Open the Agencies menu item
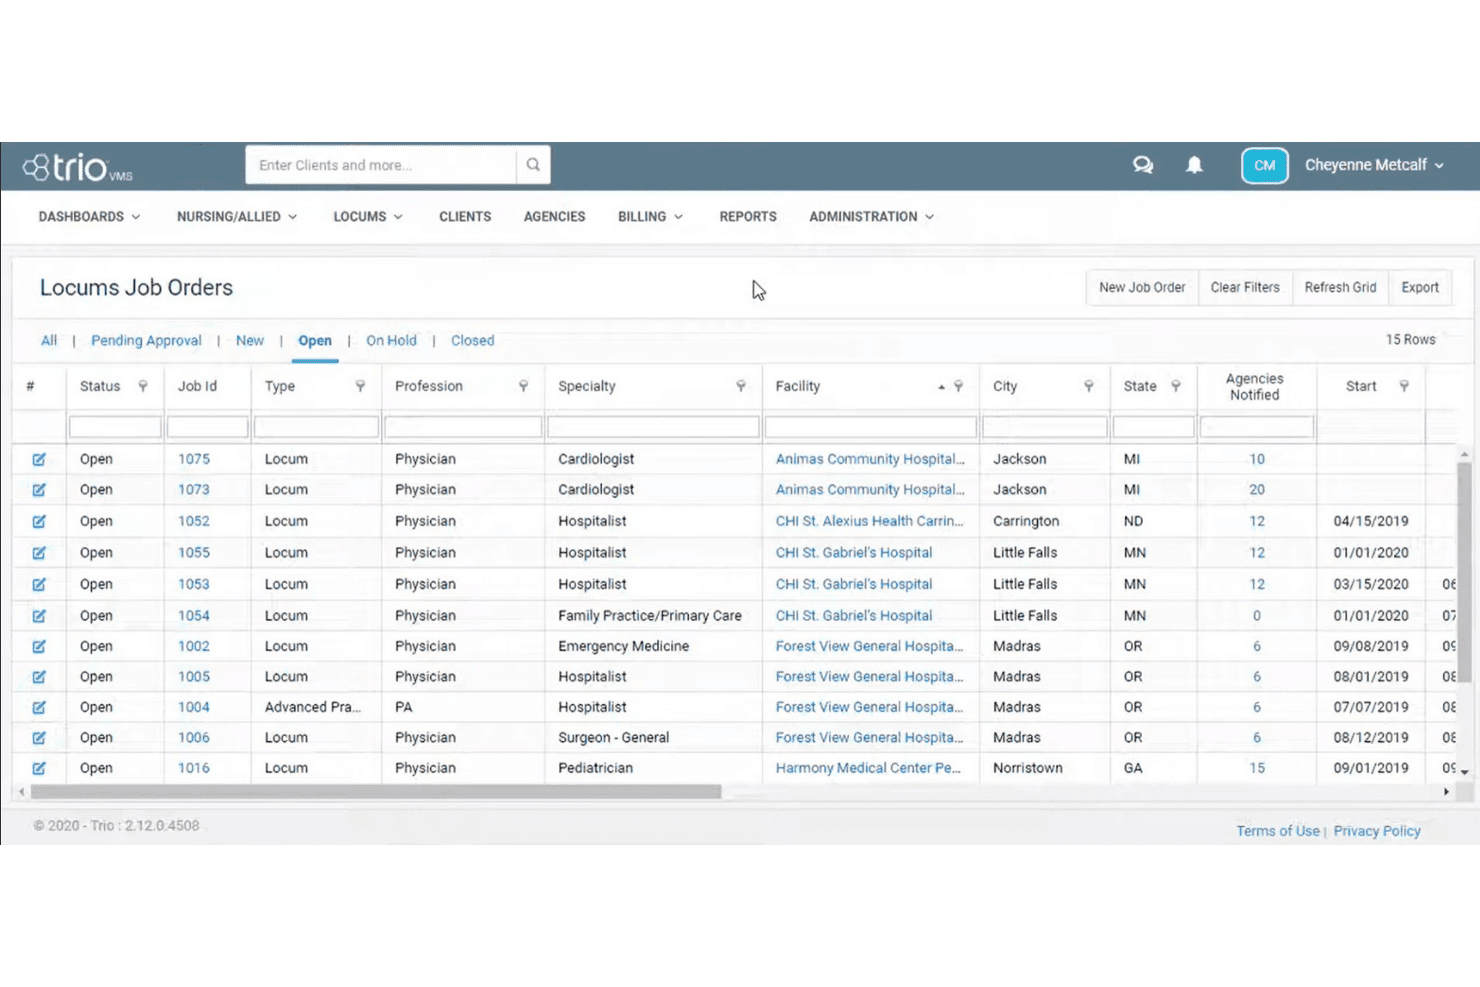 (555, 217)
